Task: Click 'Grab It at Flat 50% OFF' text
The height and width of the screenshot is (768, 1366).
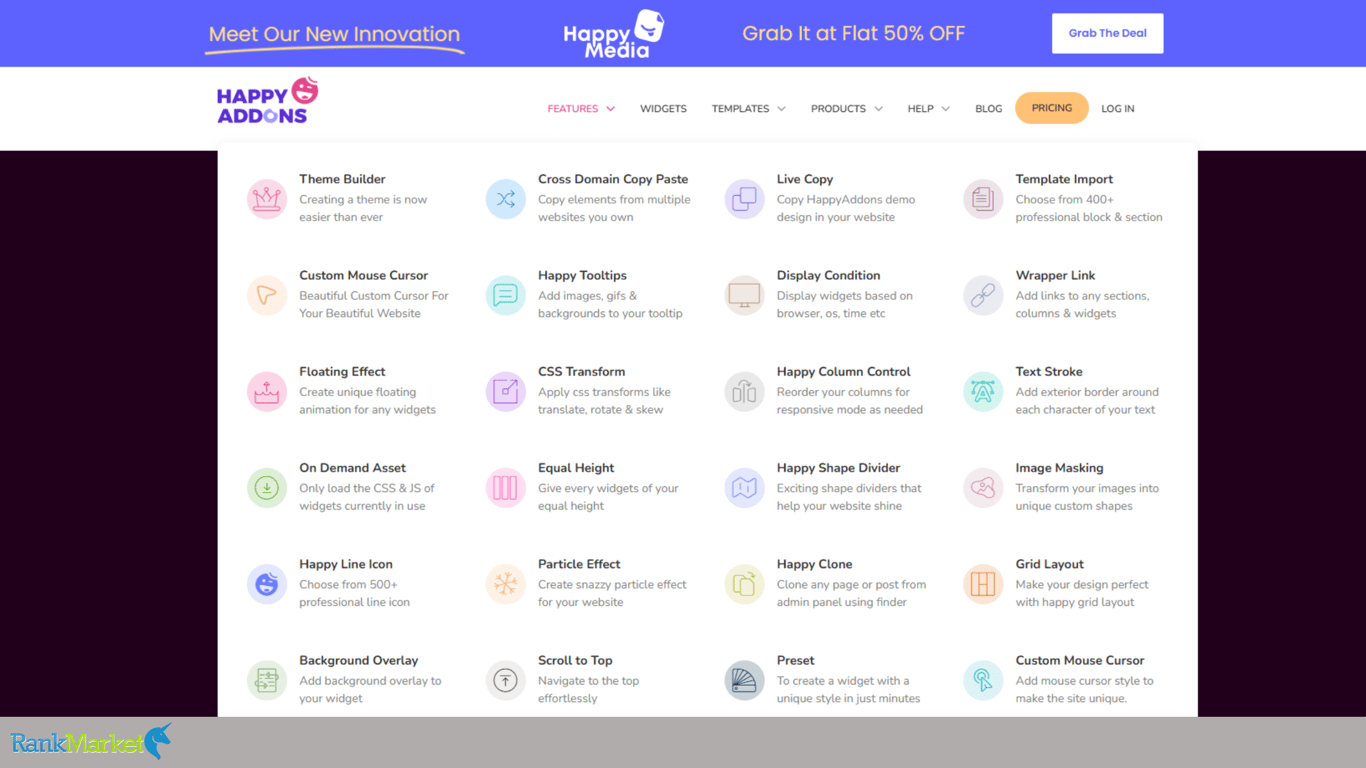Action: tap(853, 33)
